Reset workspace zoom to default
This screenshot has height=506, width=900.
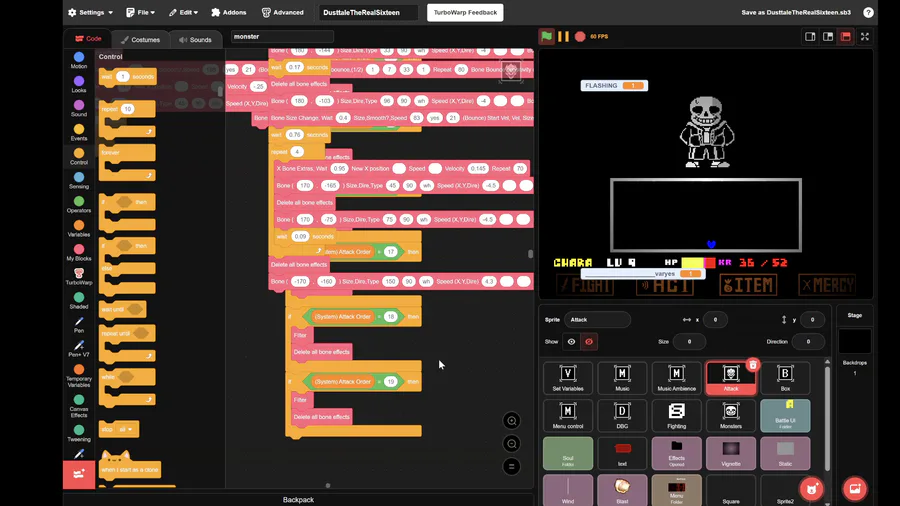[x=511, y=466]
